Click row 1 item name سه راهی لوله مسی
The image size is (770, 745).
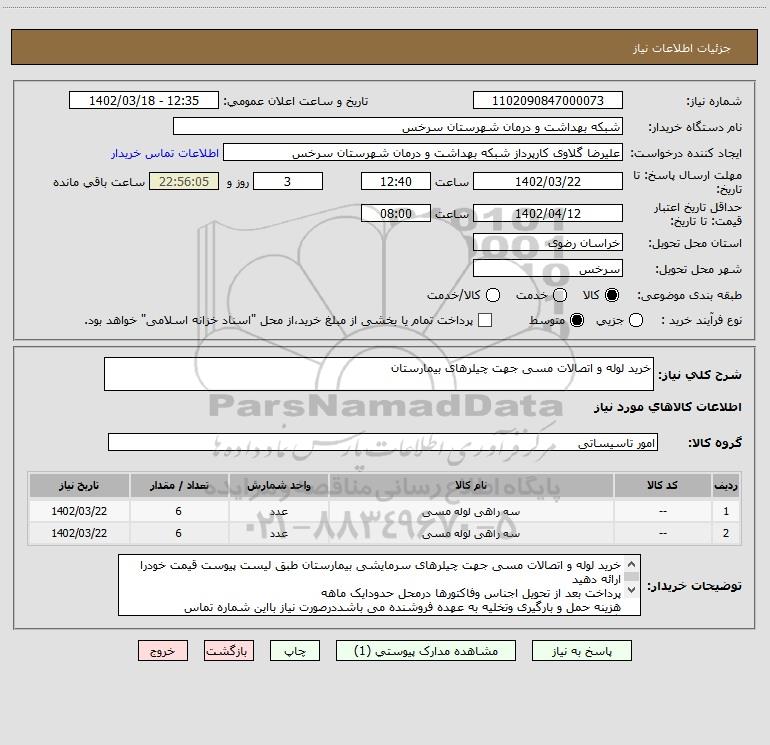pos(470,512)
